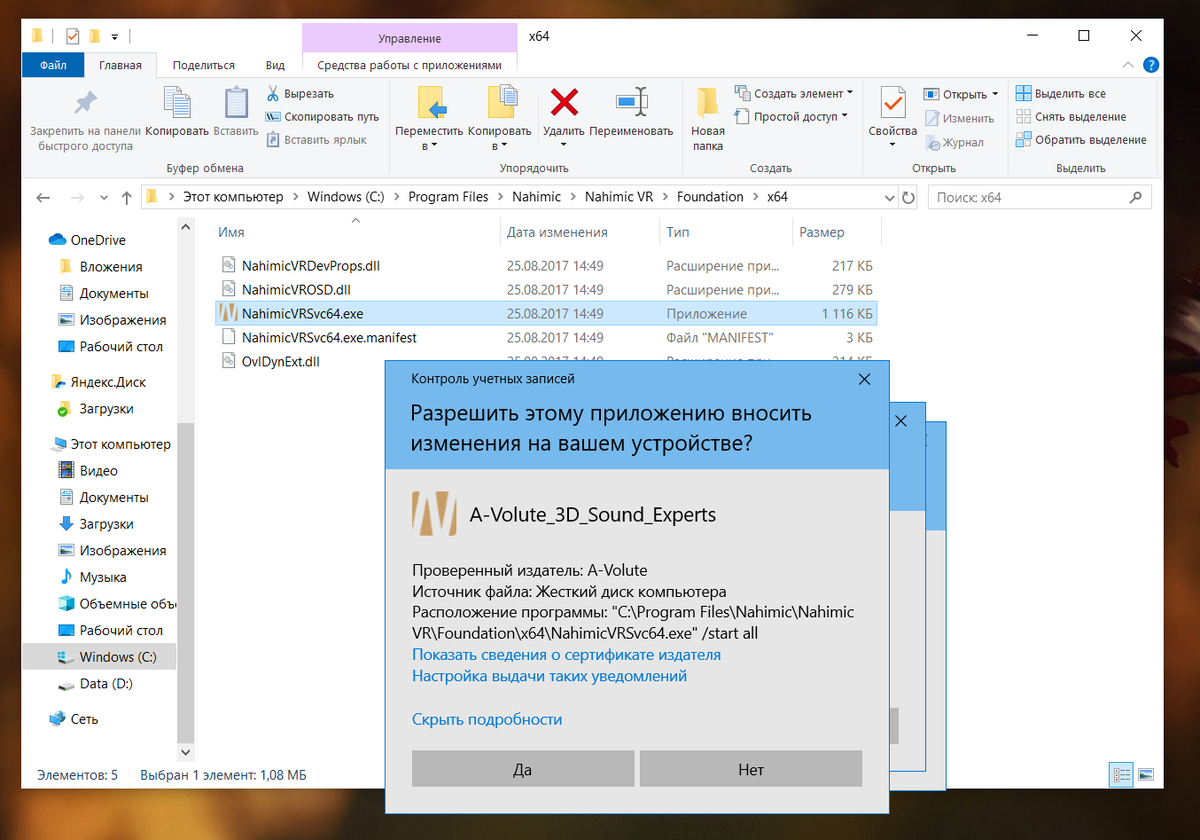Select file NahimicVRDevProps.dll
The width and height of the screenshot is (1200, 840).
[x=311, y=266]
